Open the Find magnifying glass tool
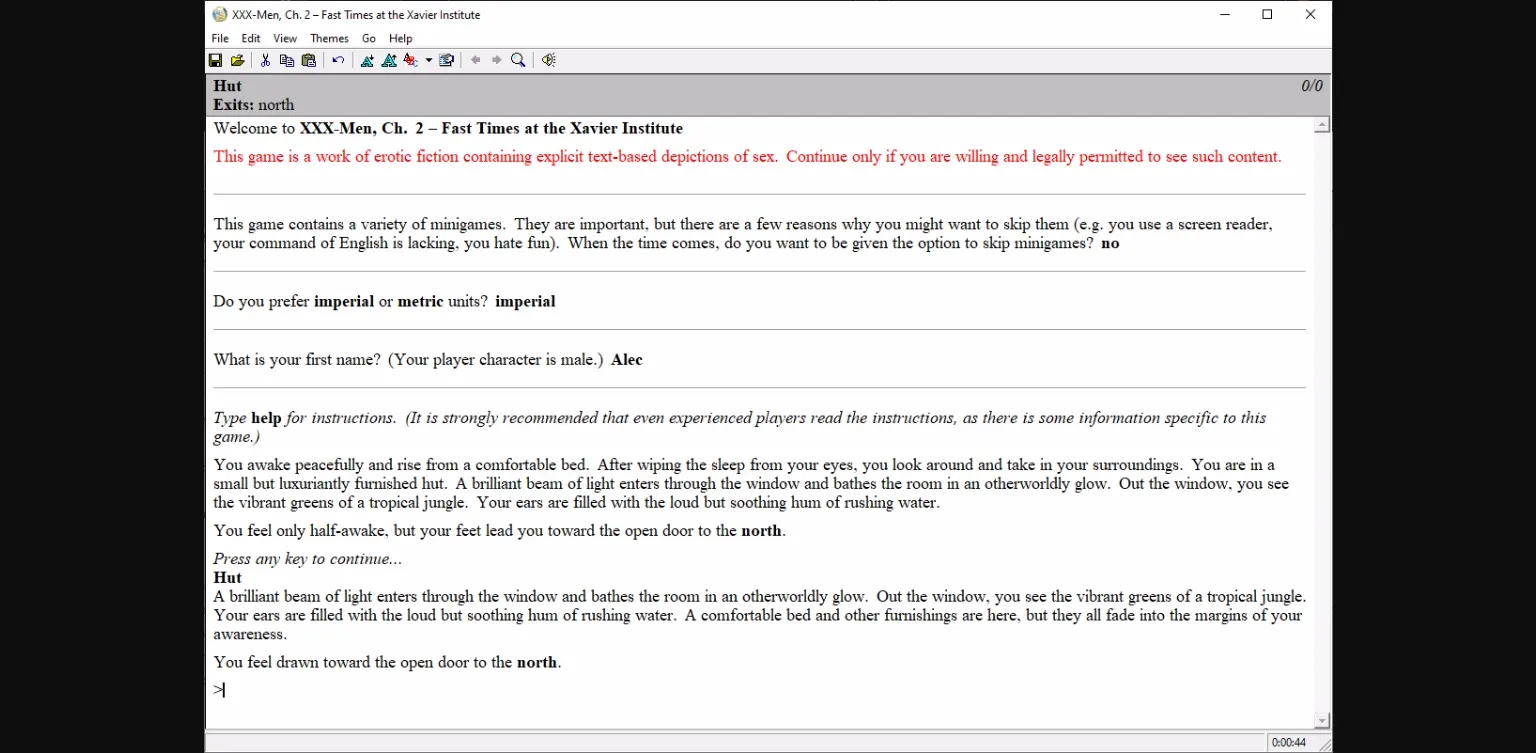This screenshot has width=1536, height=753. click(x=518, y=60)
